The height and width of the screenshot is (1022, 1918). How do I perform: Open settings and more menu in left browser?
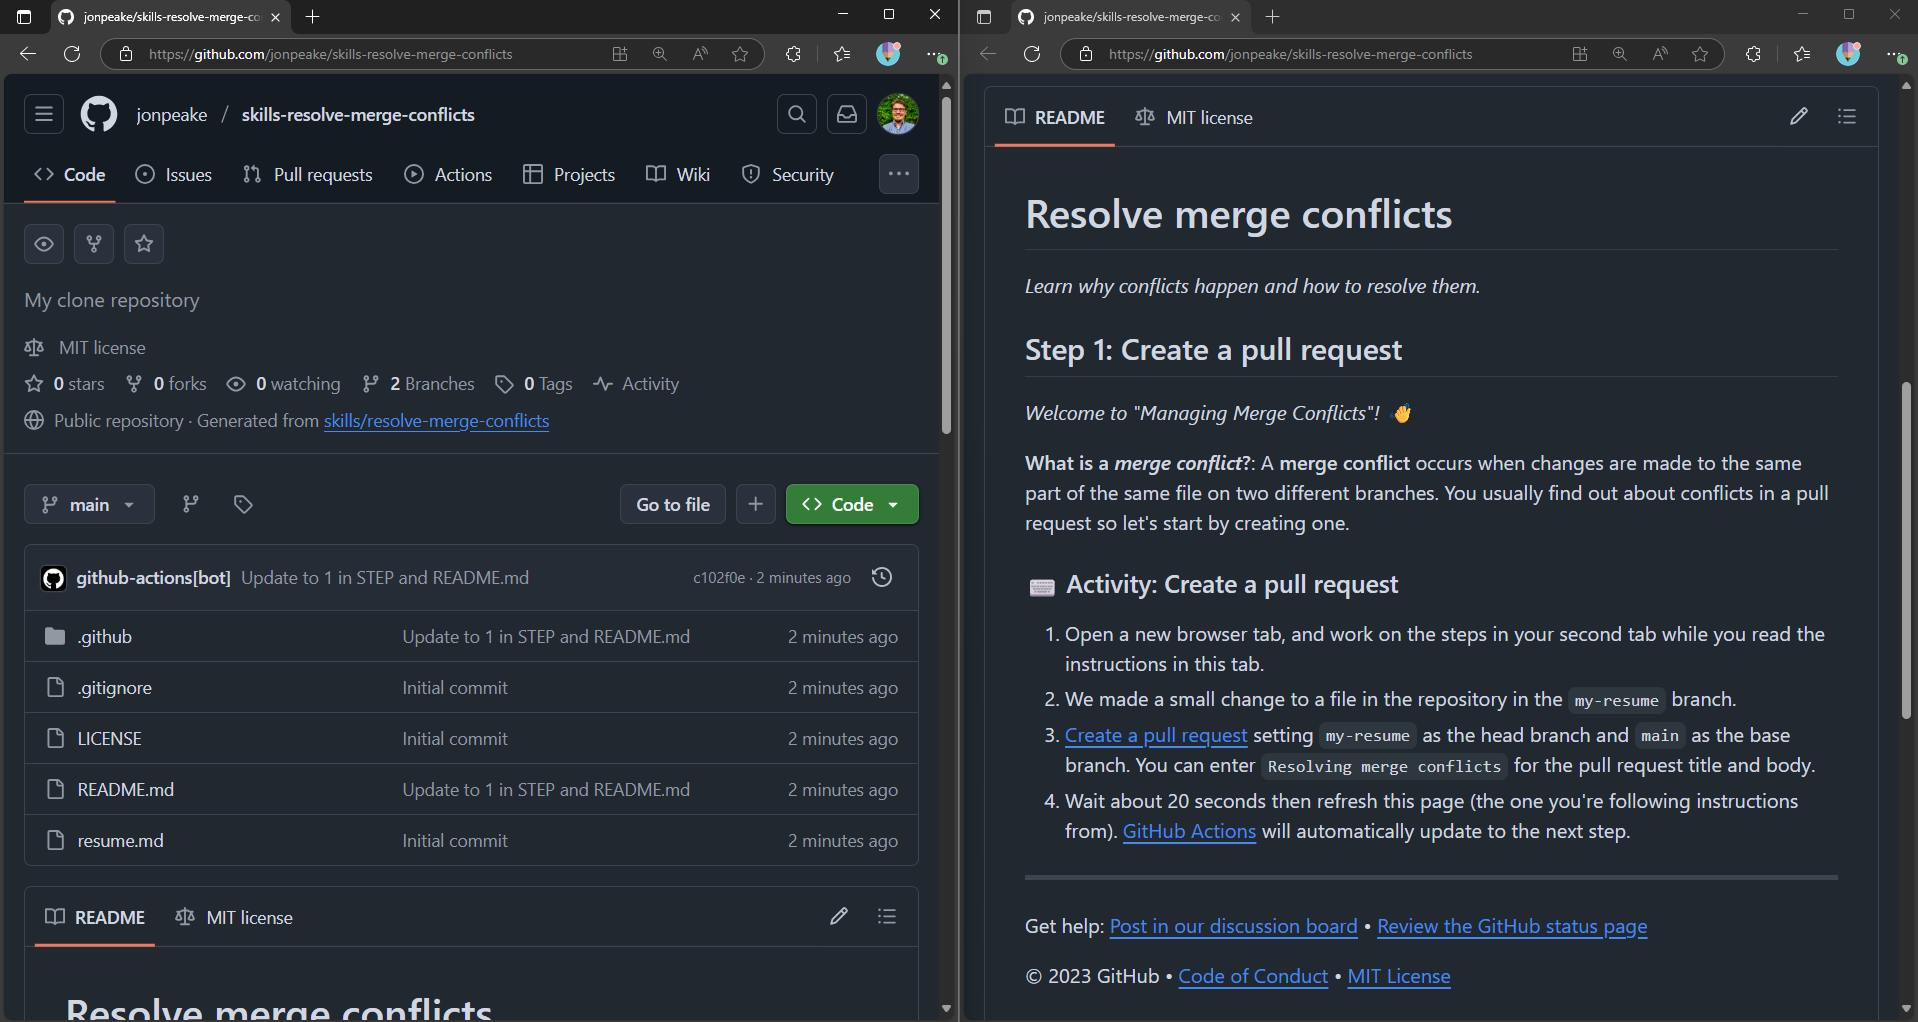pyautogui.click(x=936, y=54)
